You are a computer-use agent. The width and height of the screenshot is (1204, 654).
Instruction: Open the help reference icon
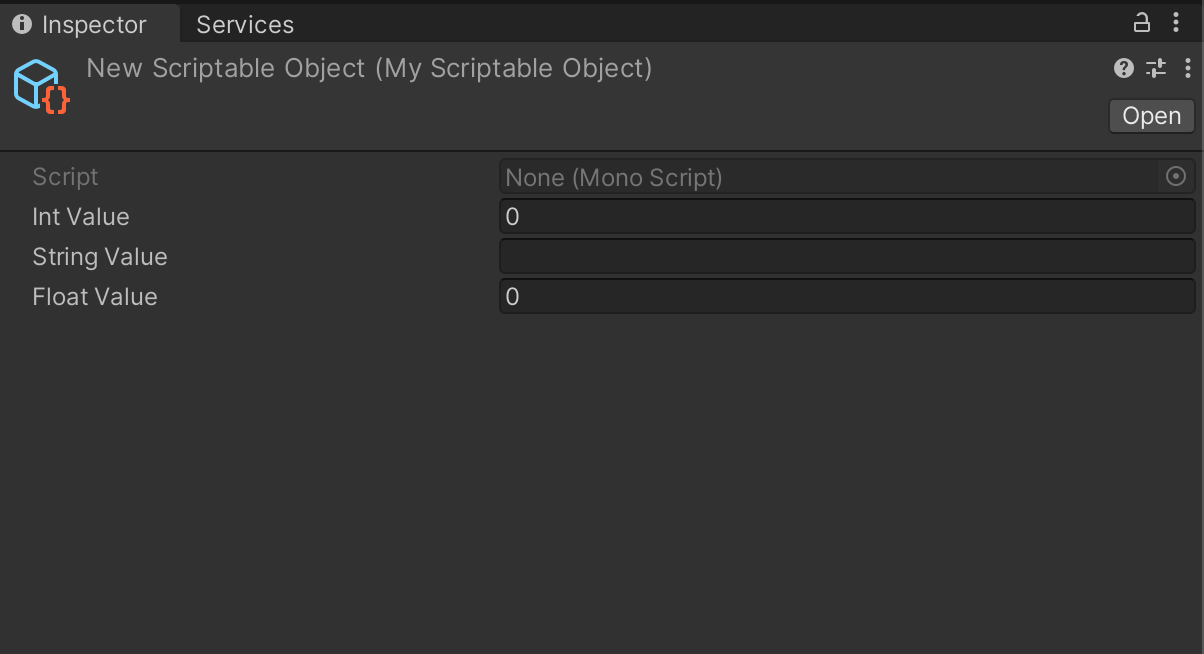point(1123,68)
